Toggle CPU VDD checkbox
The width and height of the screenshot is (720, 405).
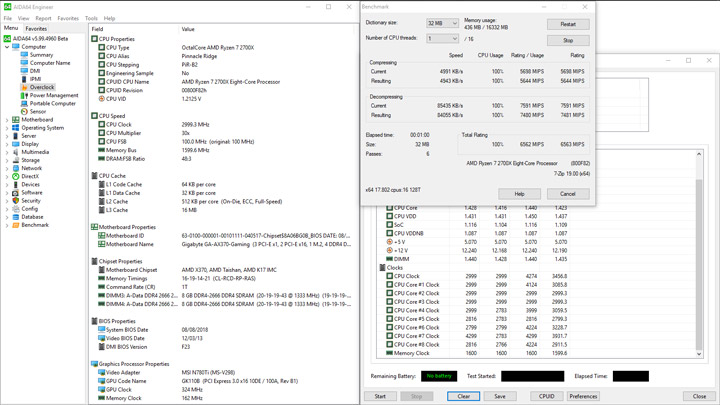(x=389, y=216)
